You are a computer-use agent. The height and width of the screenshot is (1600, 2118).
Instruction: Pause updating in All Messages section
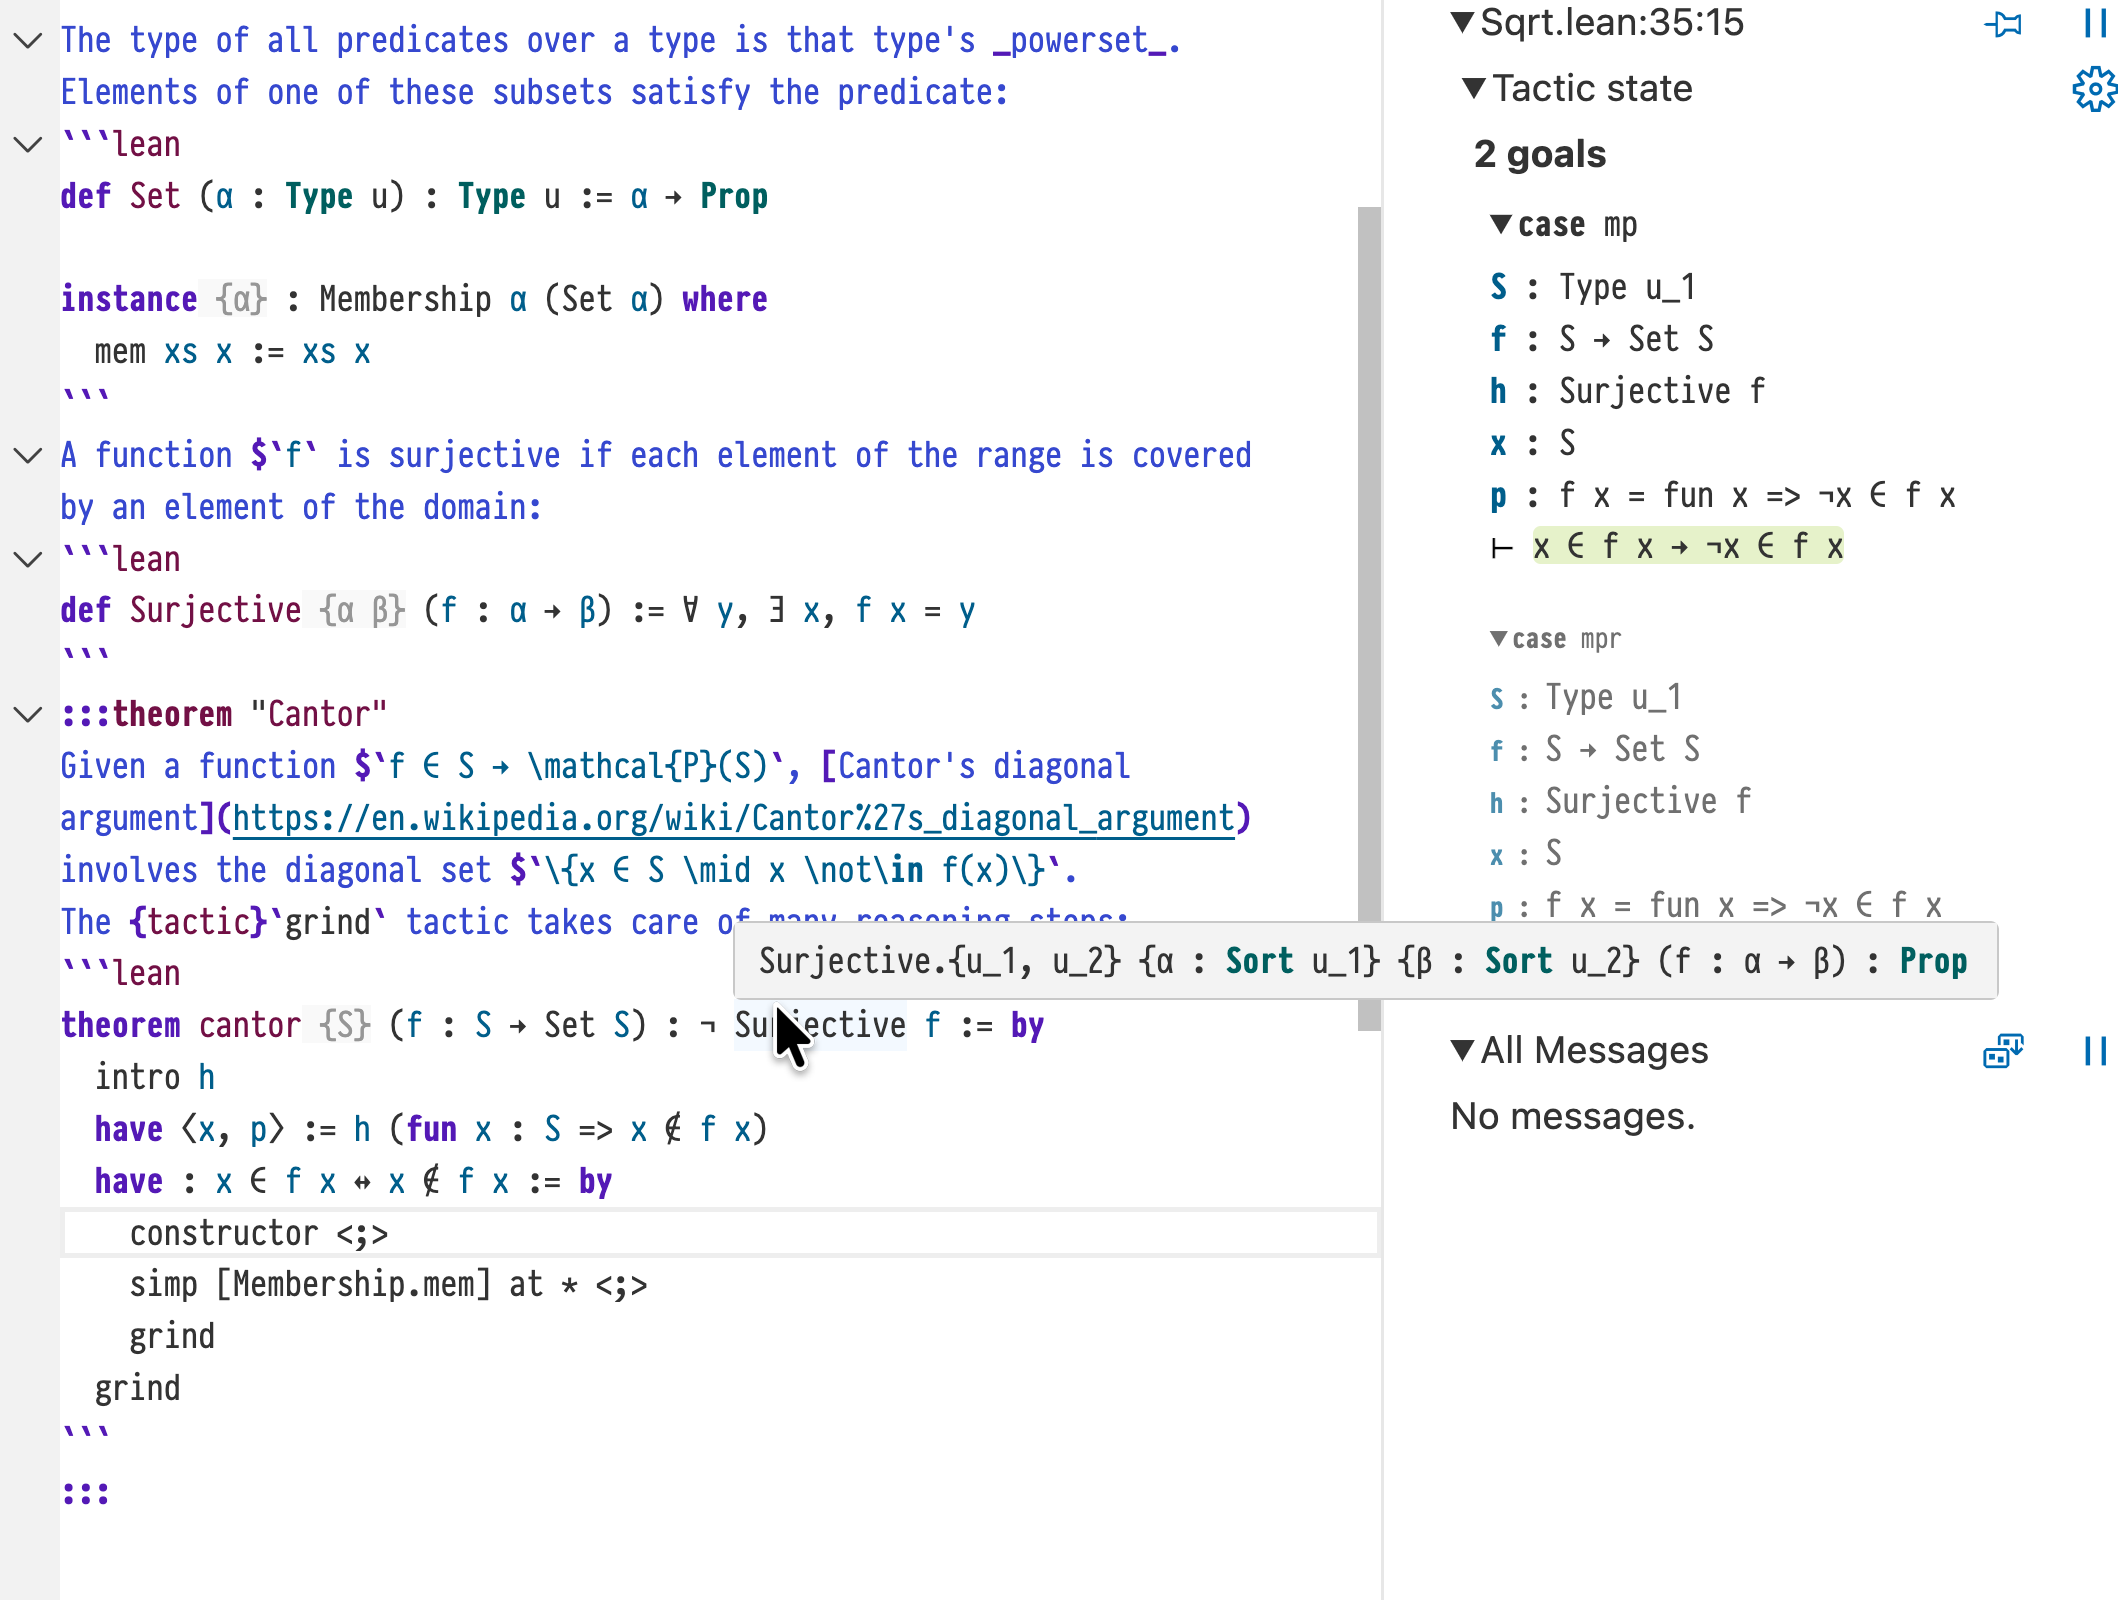click(2094, 1051)
